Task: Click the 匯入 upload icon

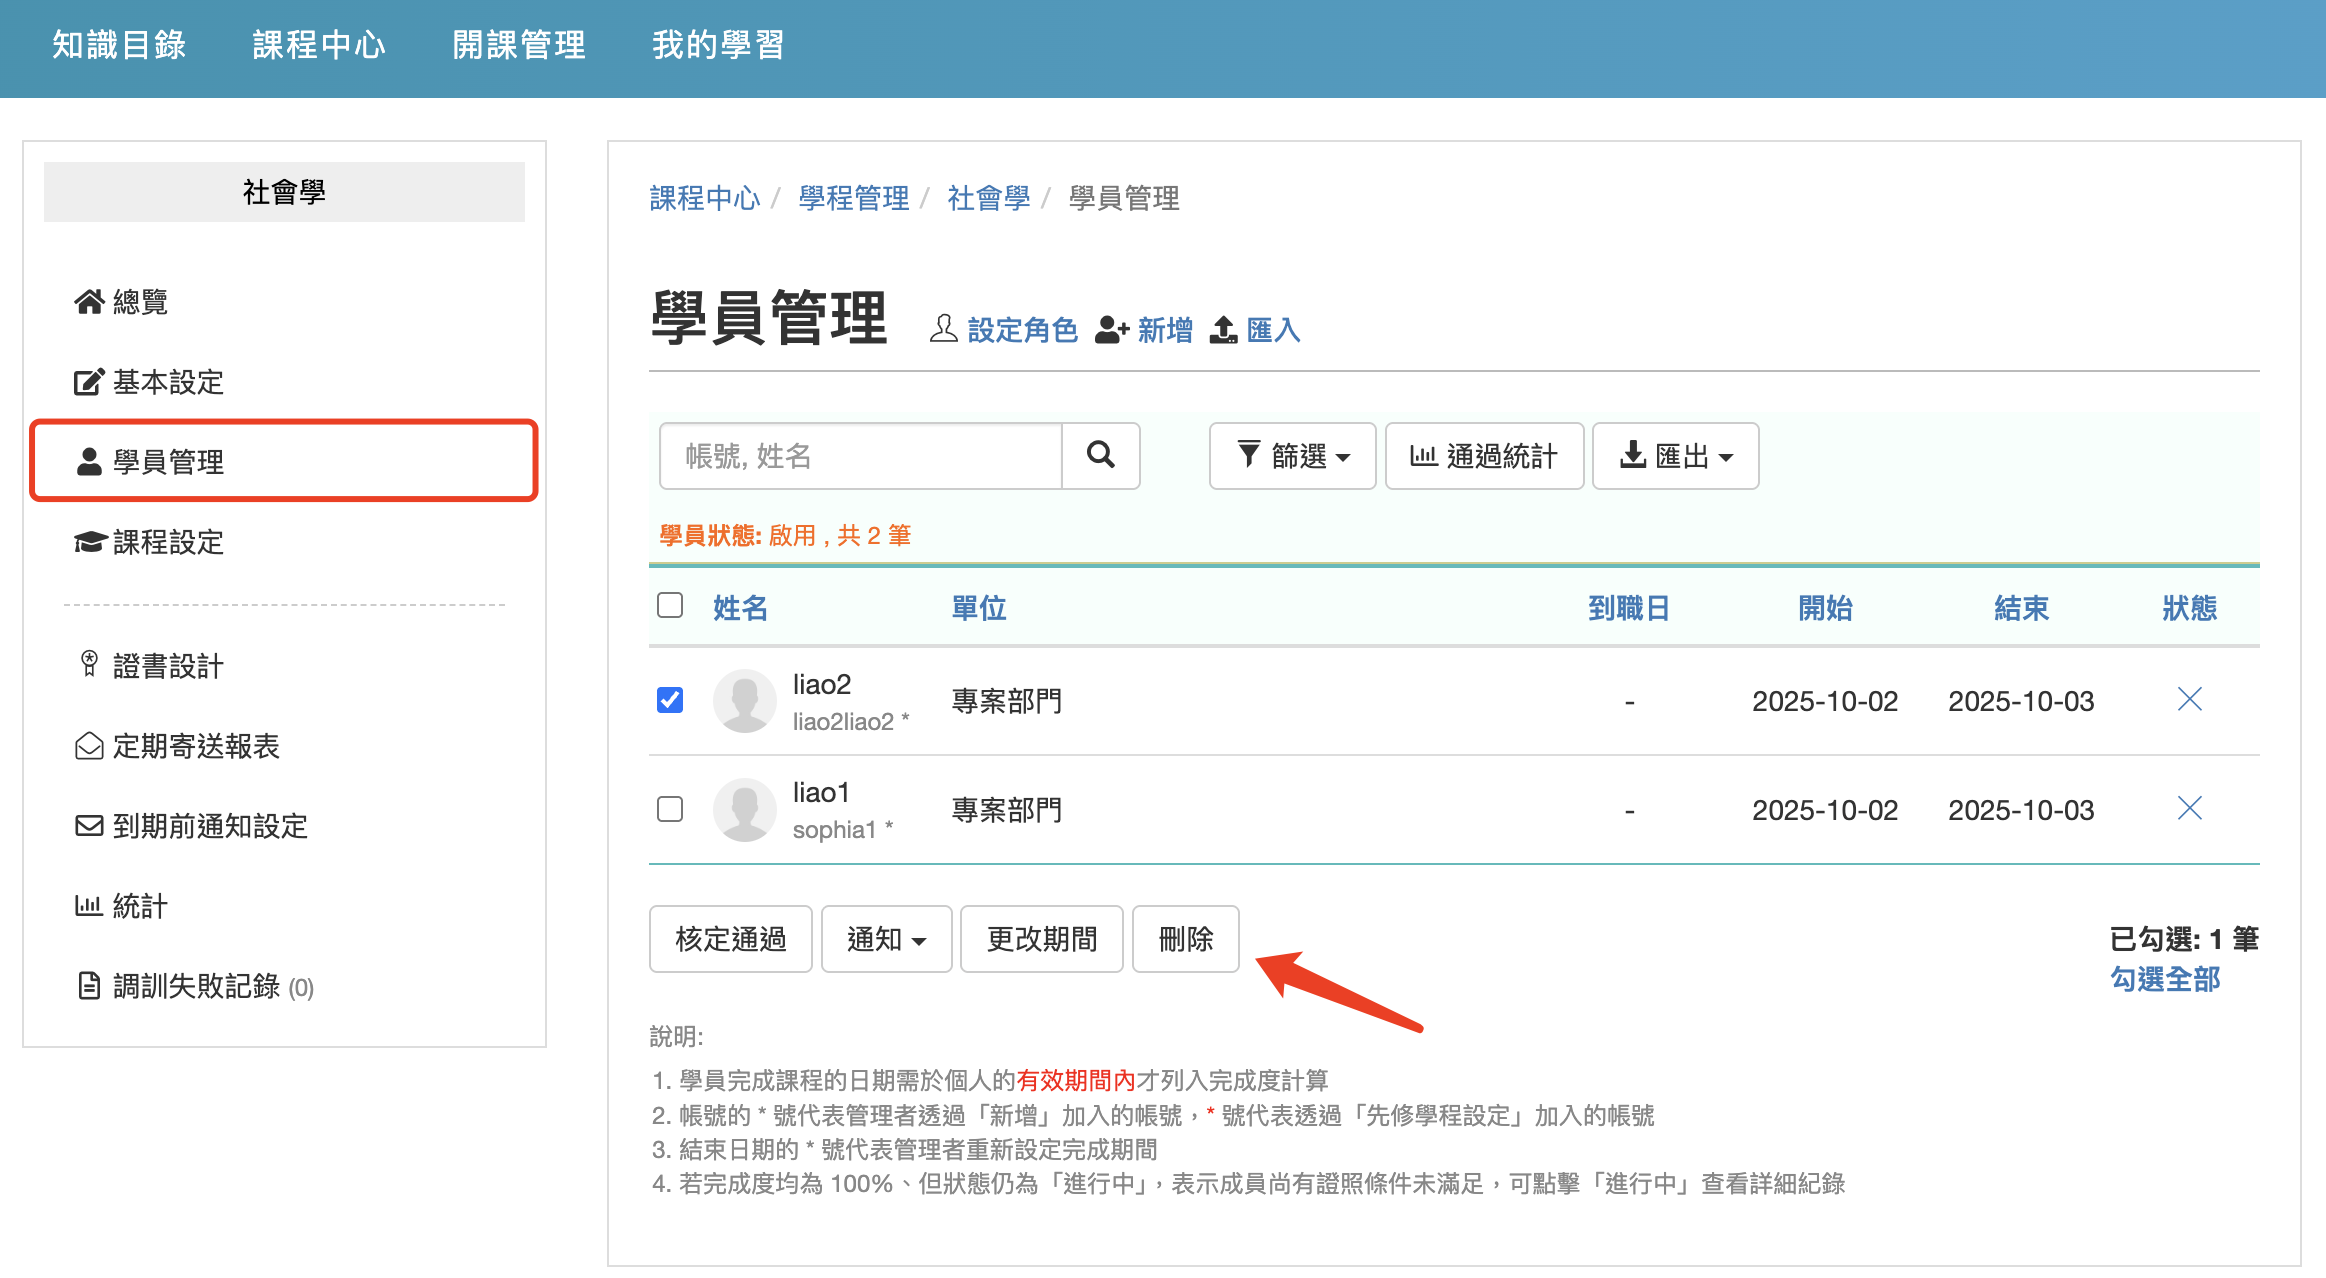Action: pyautogui.click(x=1223, y=329)
